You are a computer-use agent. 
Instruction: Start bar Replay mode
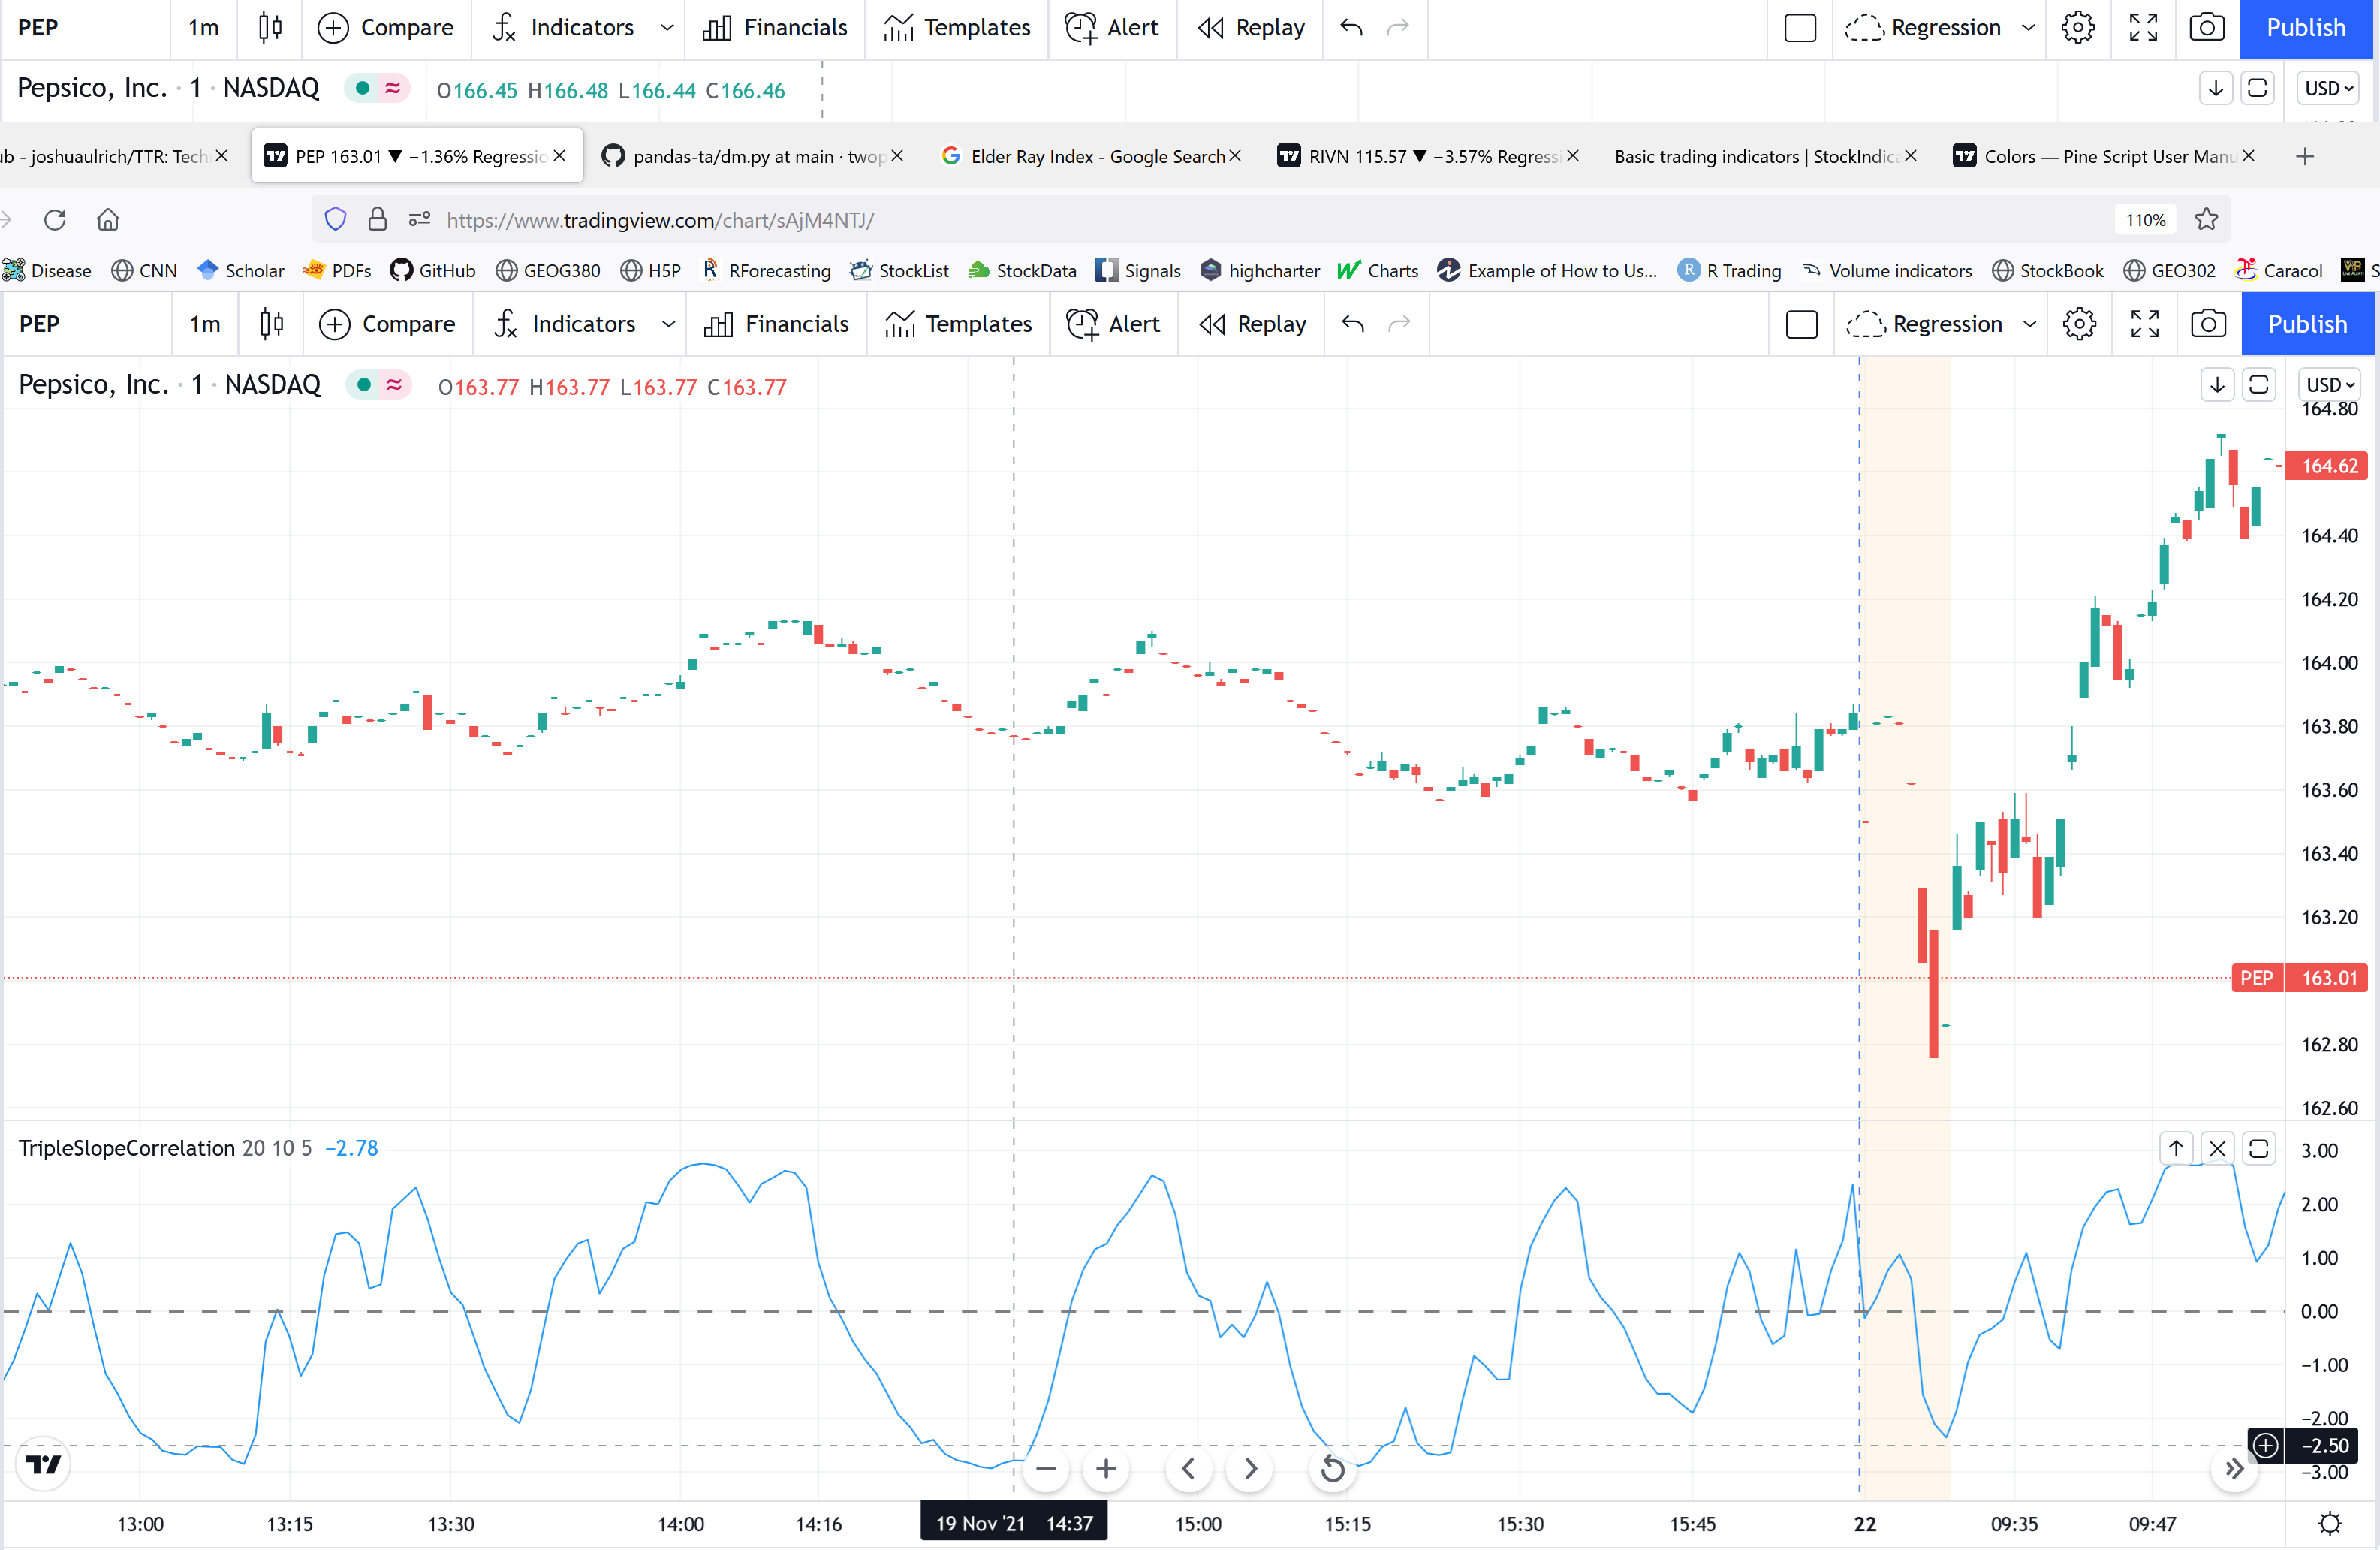point(1252,324)
